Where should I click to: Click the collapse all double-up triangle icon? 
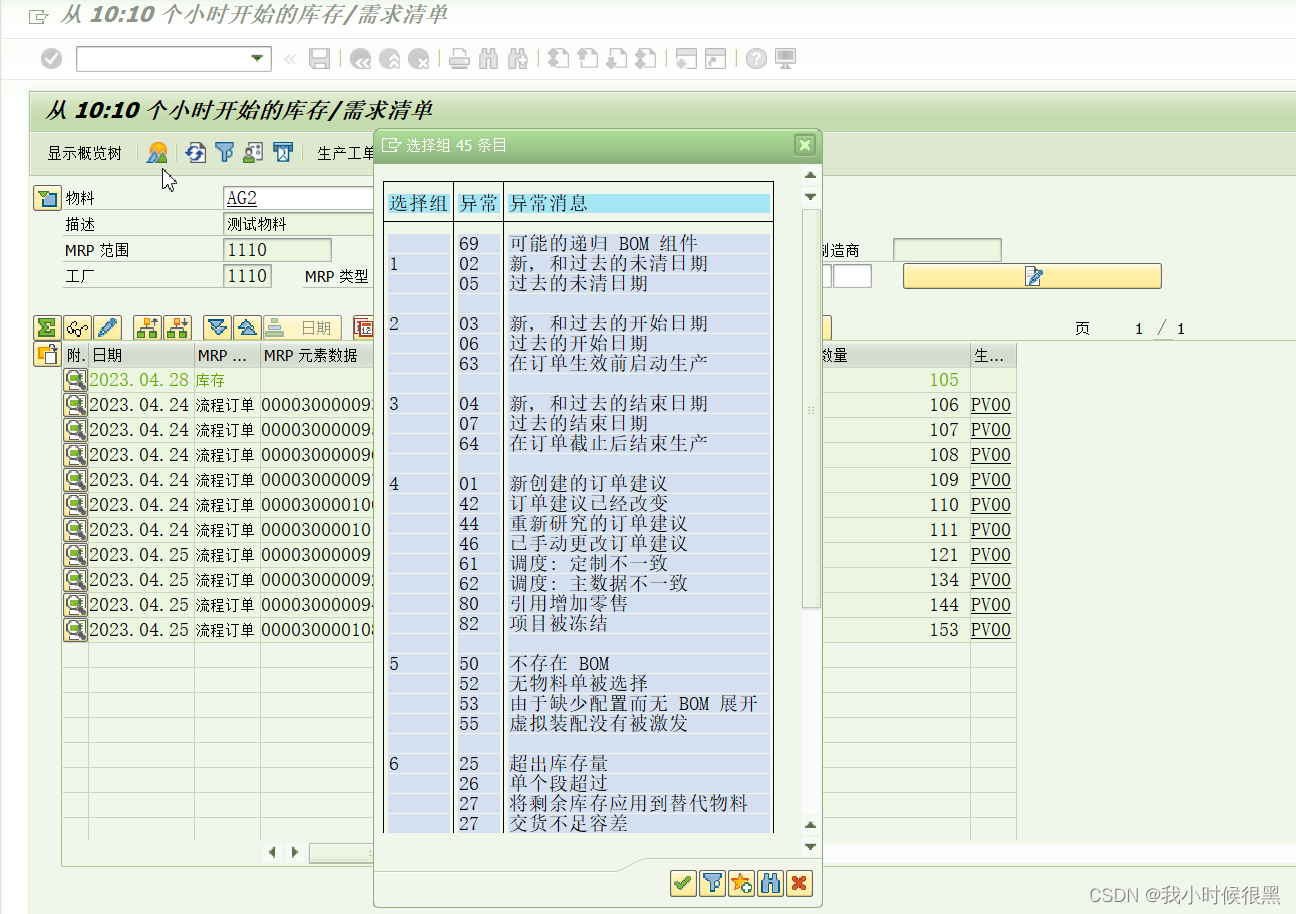tap(247, 327)
